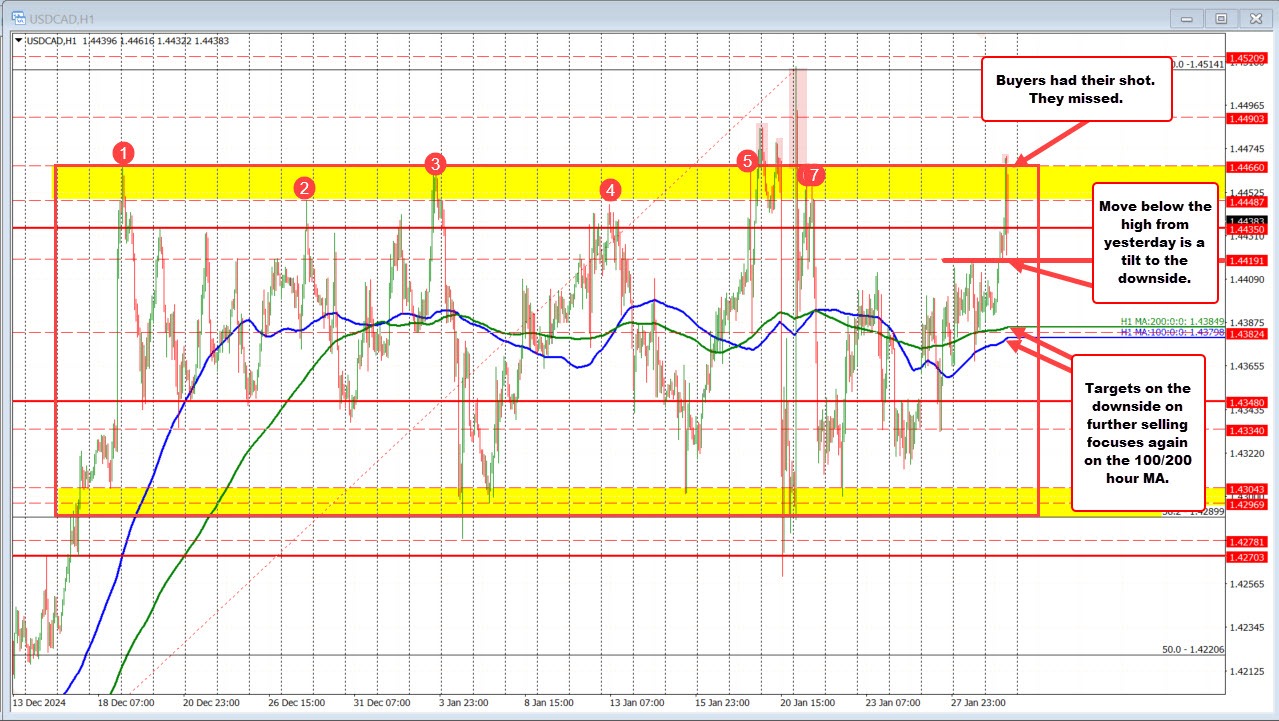1279x721 pixels.
Task: Click circled marker 1 above the price peak
Action: [x=123, y=154]
